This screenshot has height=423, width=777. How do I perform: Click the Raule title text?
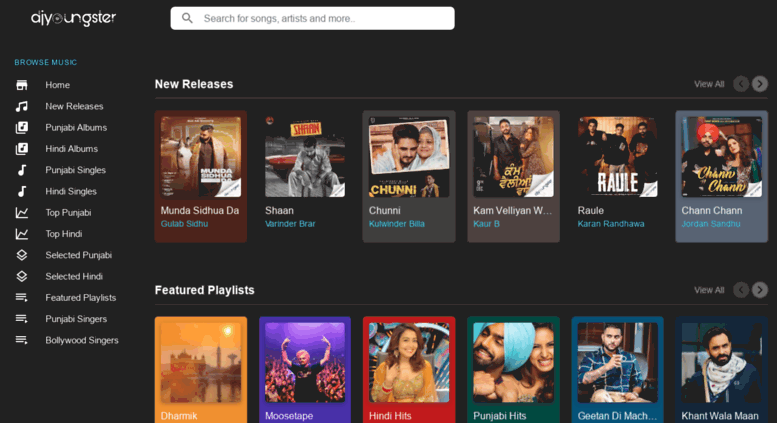pyautogui.click(x=591, y=211)
